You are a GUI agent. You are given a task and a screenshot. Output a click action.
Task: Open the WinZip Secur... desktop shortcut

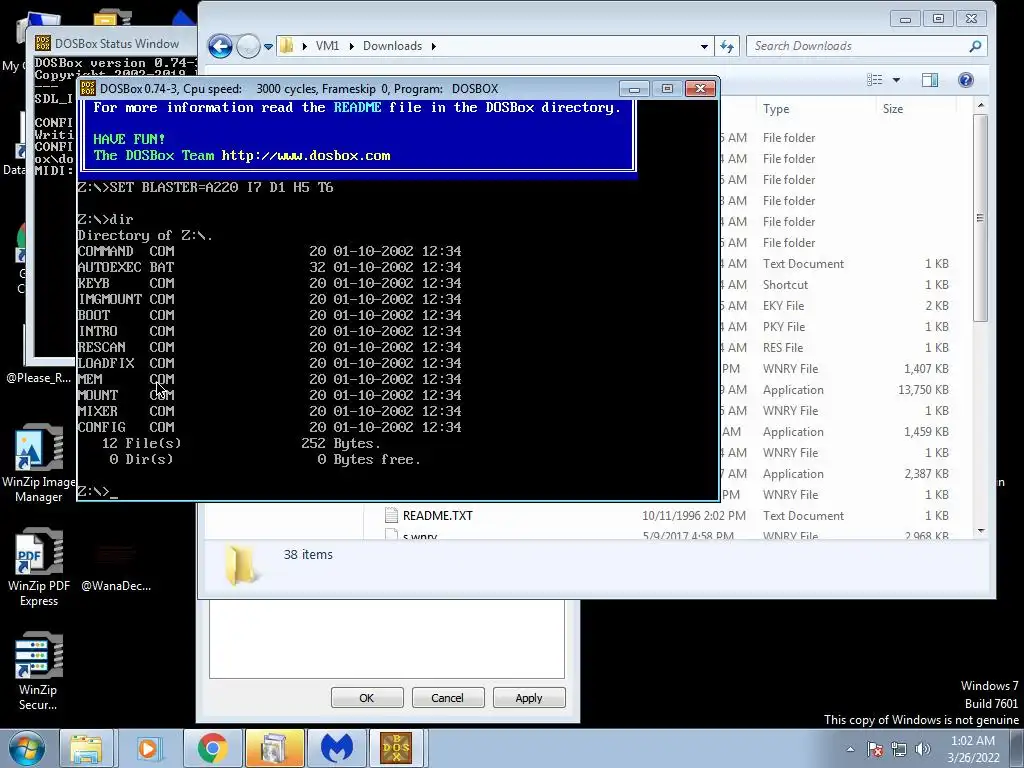pos(39,671)
